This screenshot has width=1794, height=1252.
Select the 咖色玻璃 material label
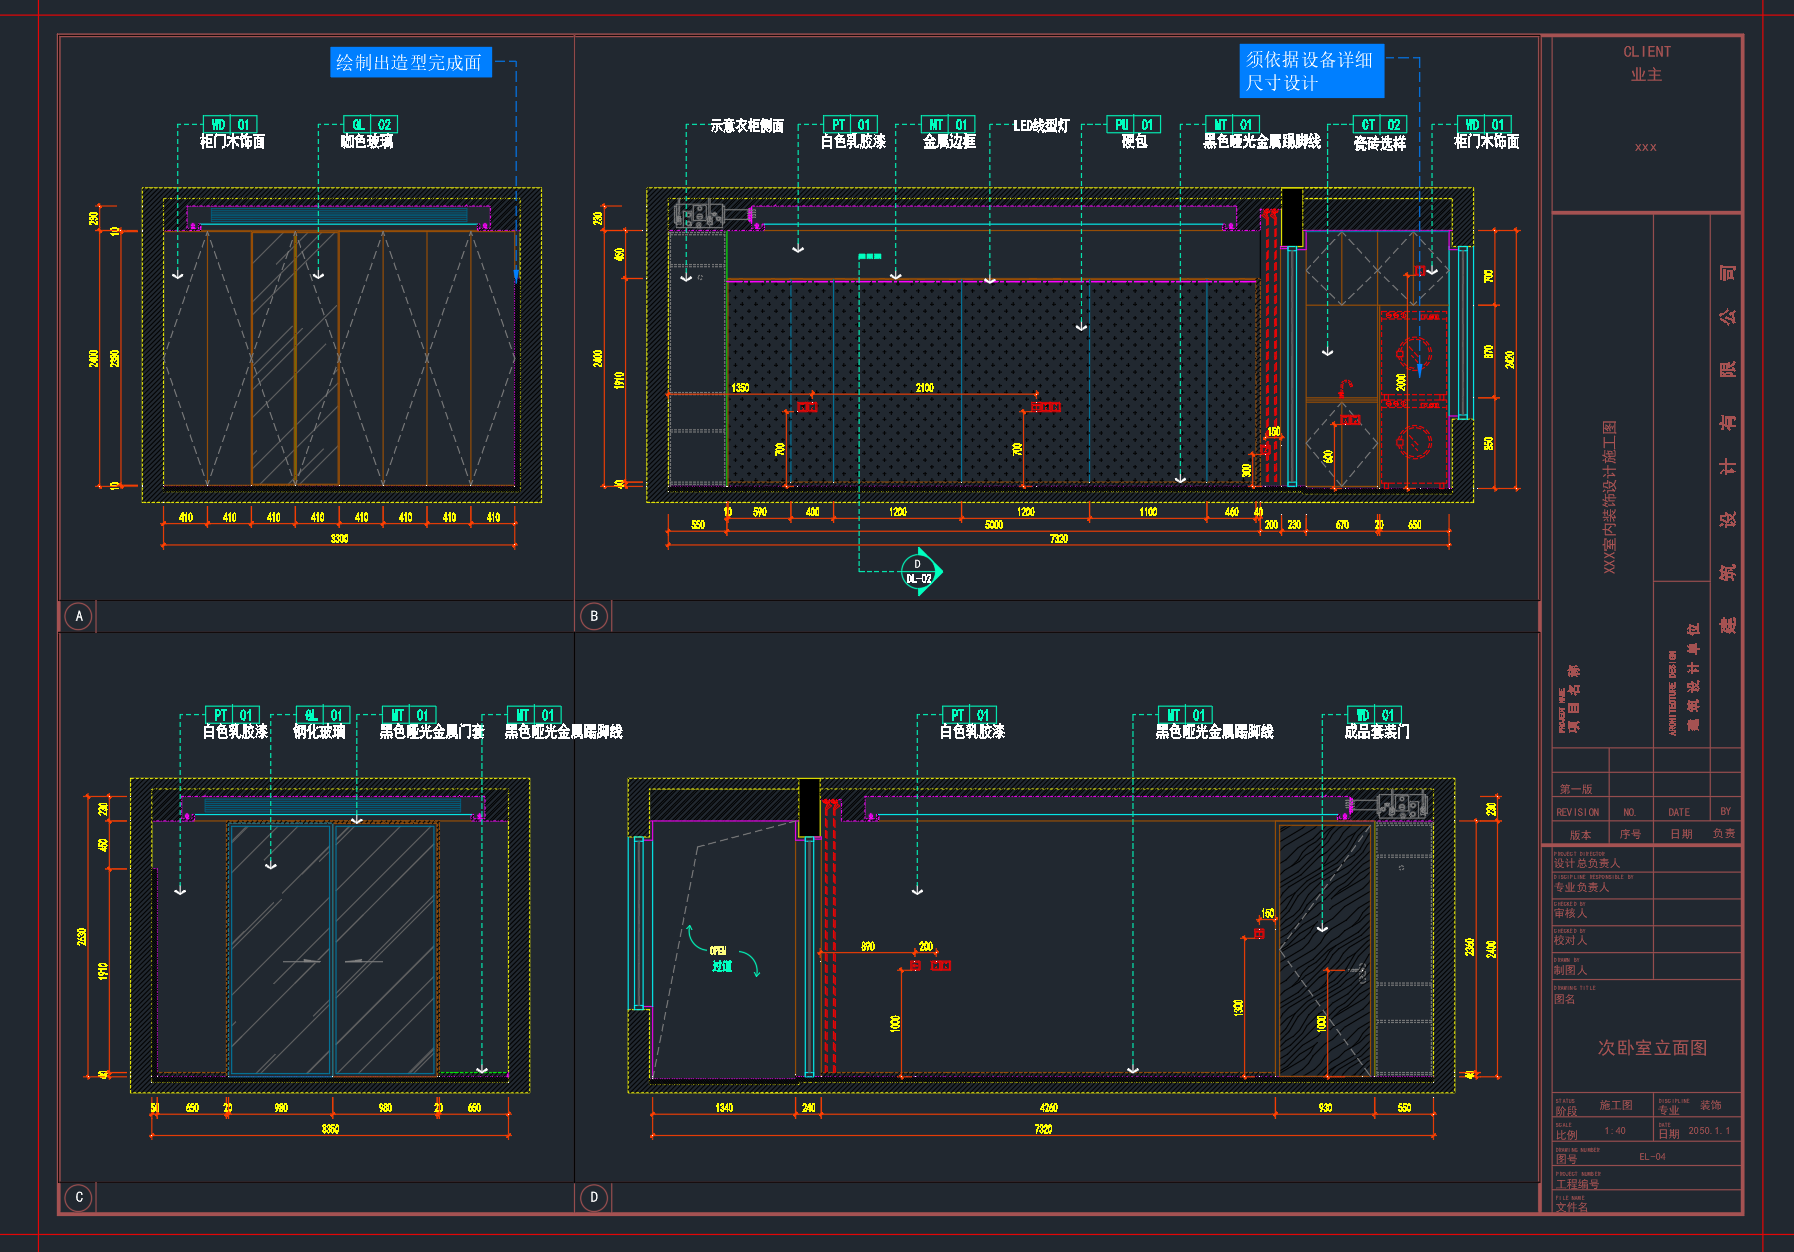click(x=367, y=142)
